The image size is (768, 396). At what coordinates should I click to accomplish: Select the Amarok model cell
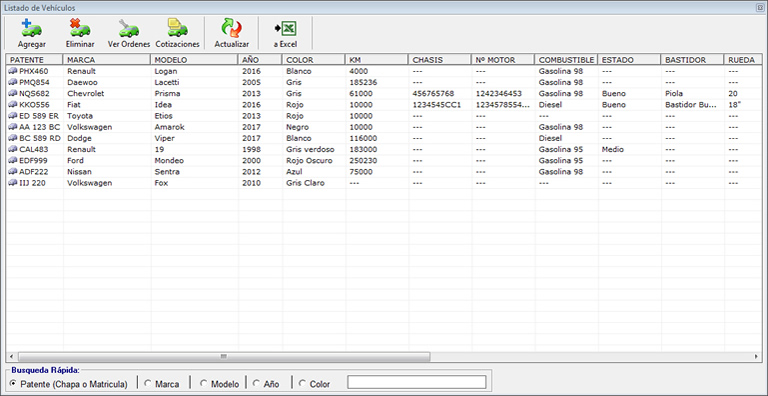[169, 127]
